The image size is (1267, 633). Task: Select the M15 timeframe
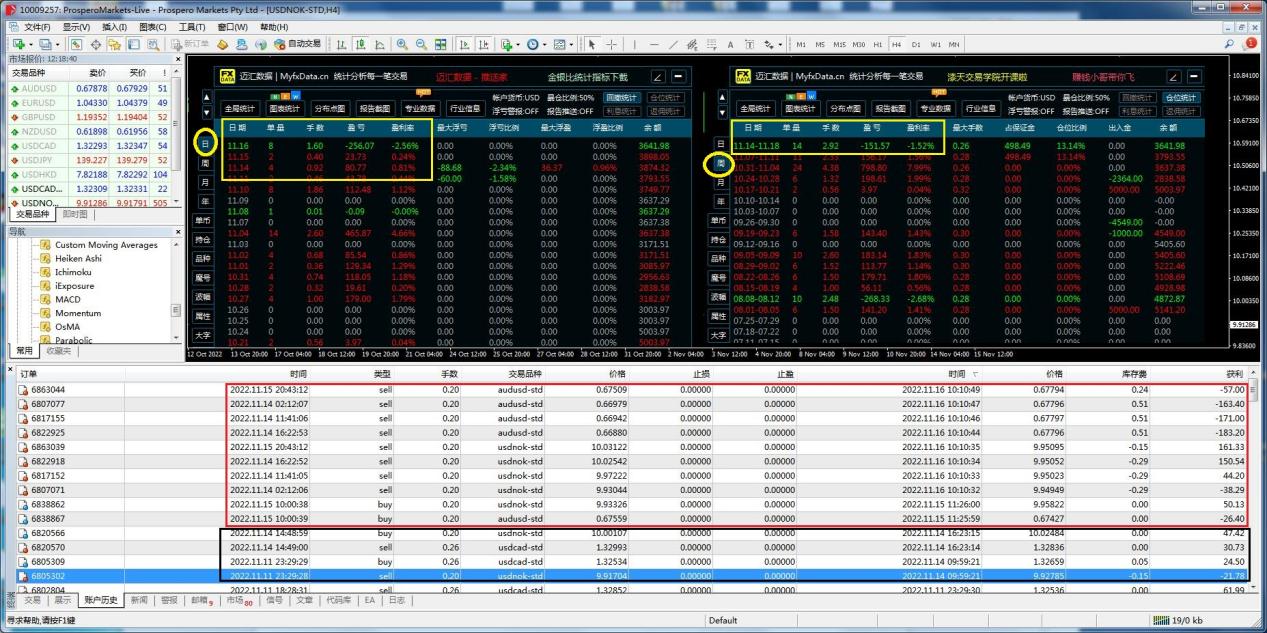click(840, 44)
